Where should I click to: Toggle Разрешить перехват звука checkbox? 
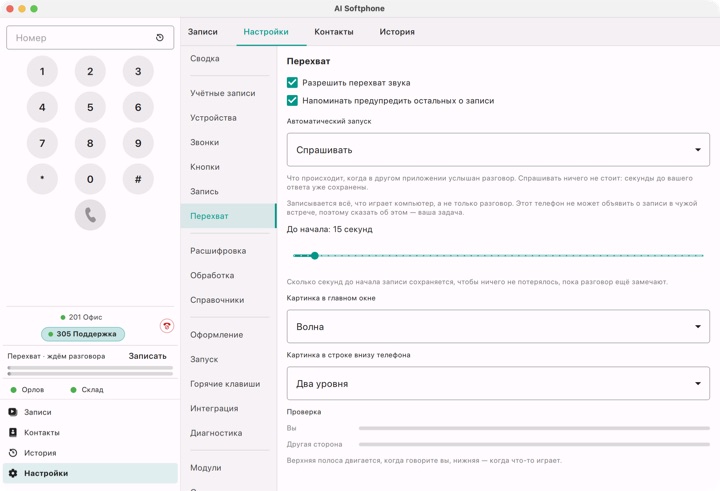click(x=292, y=83)
